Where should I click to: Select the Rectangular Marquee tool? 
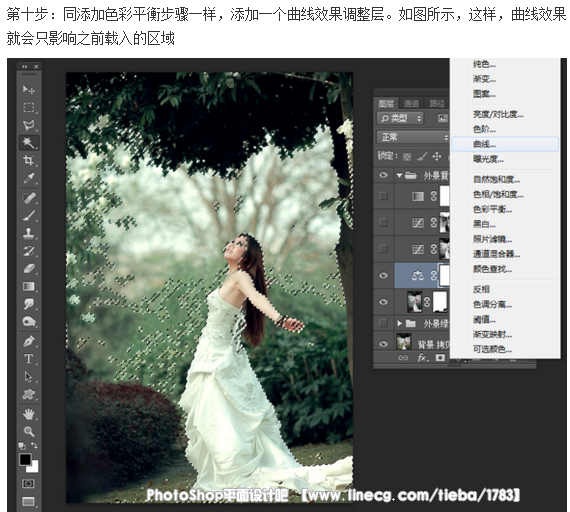[x=28, y=107]
